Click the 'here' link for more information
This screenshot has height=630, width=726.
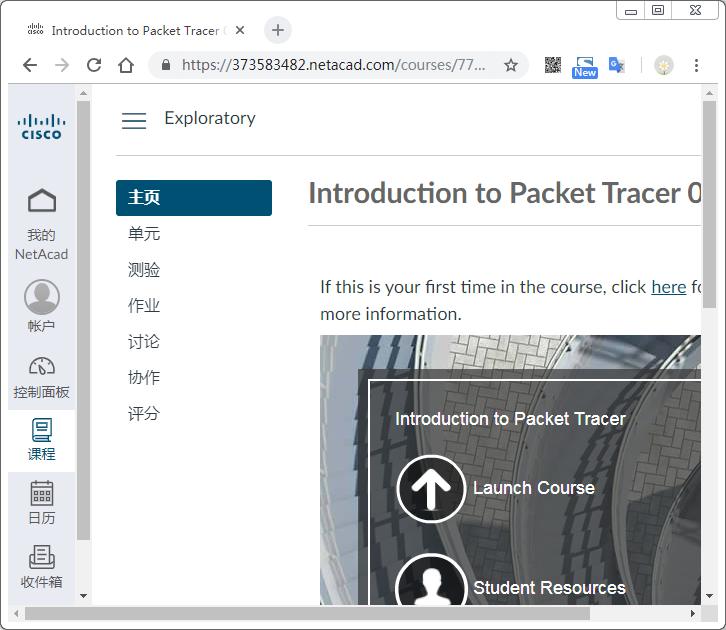pyautogui.click(x=669, y=287)
